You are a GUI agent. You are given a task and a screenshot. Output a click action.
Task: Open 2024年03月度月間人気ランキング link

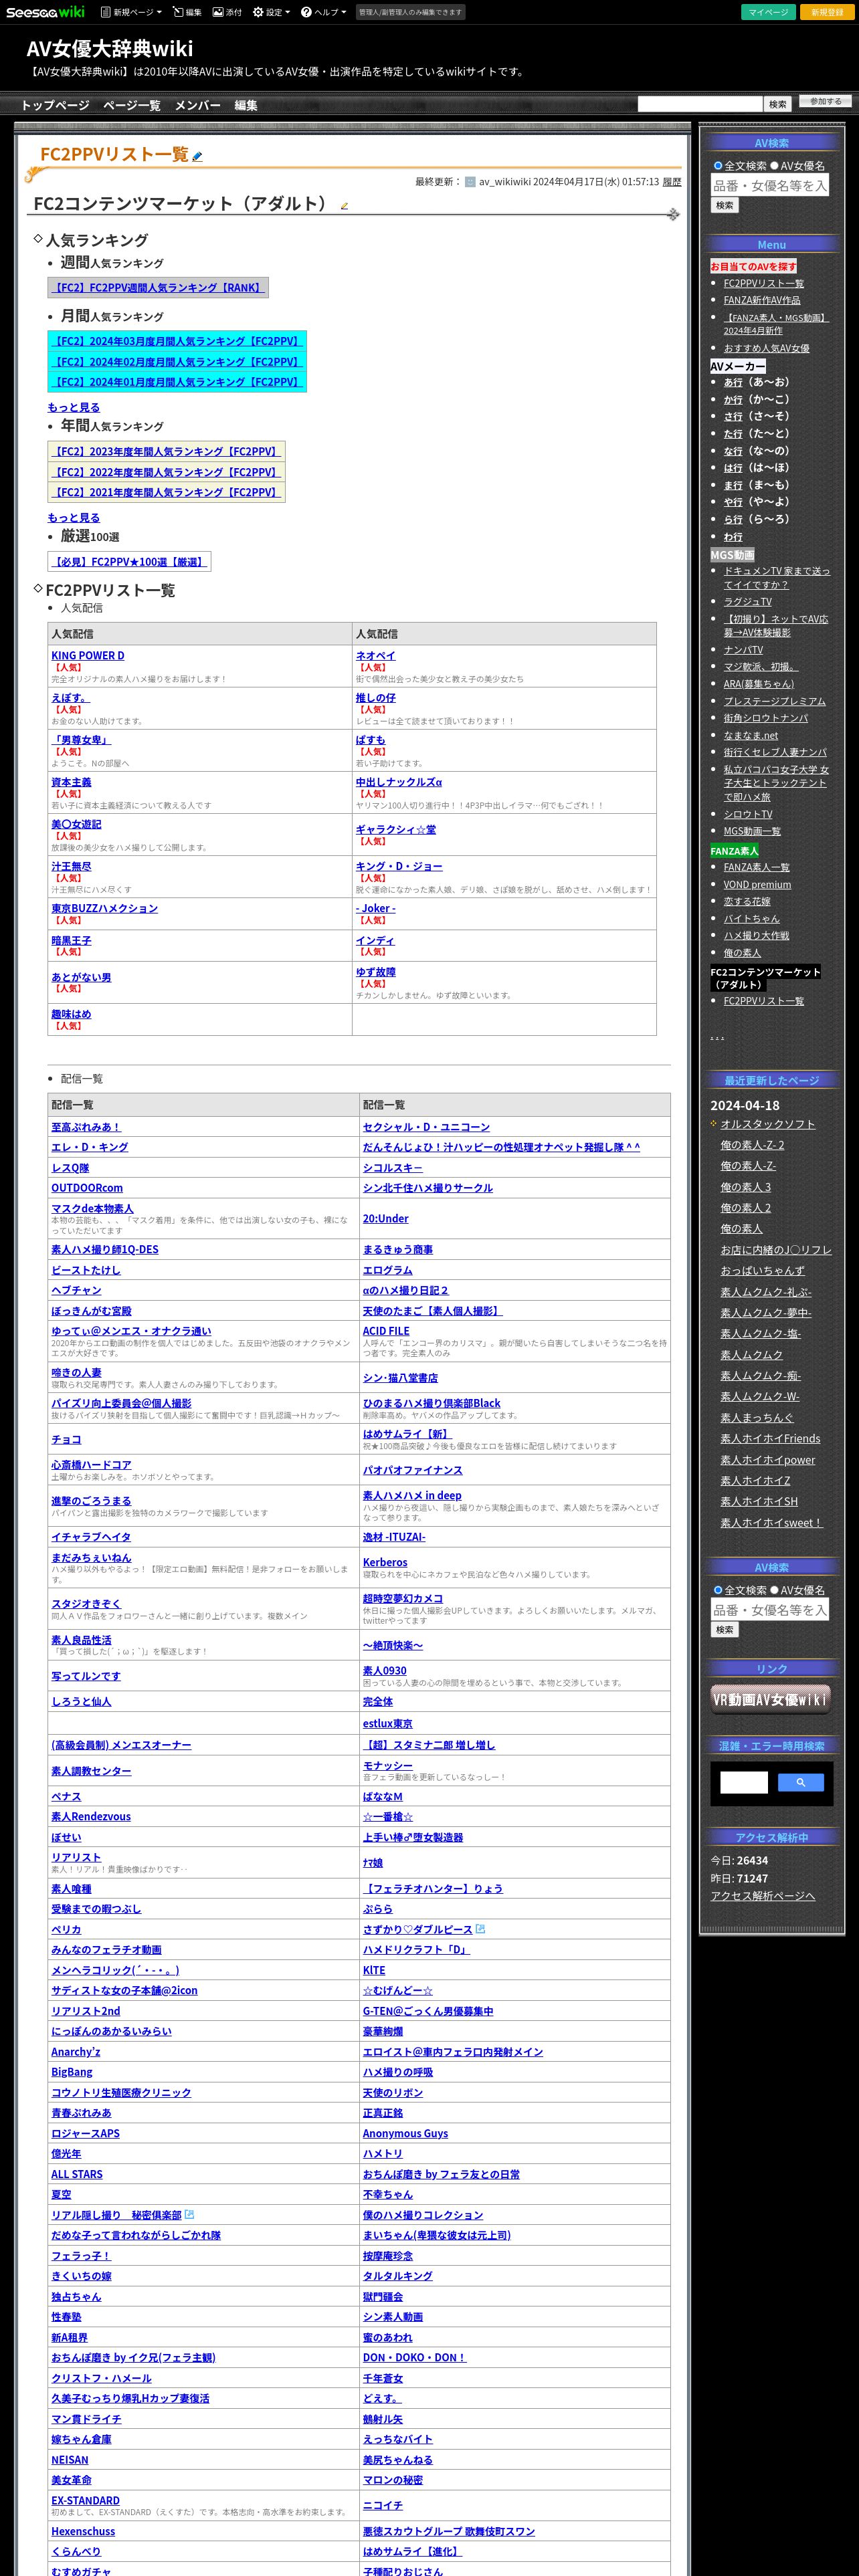(177, 341)
